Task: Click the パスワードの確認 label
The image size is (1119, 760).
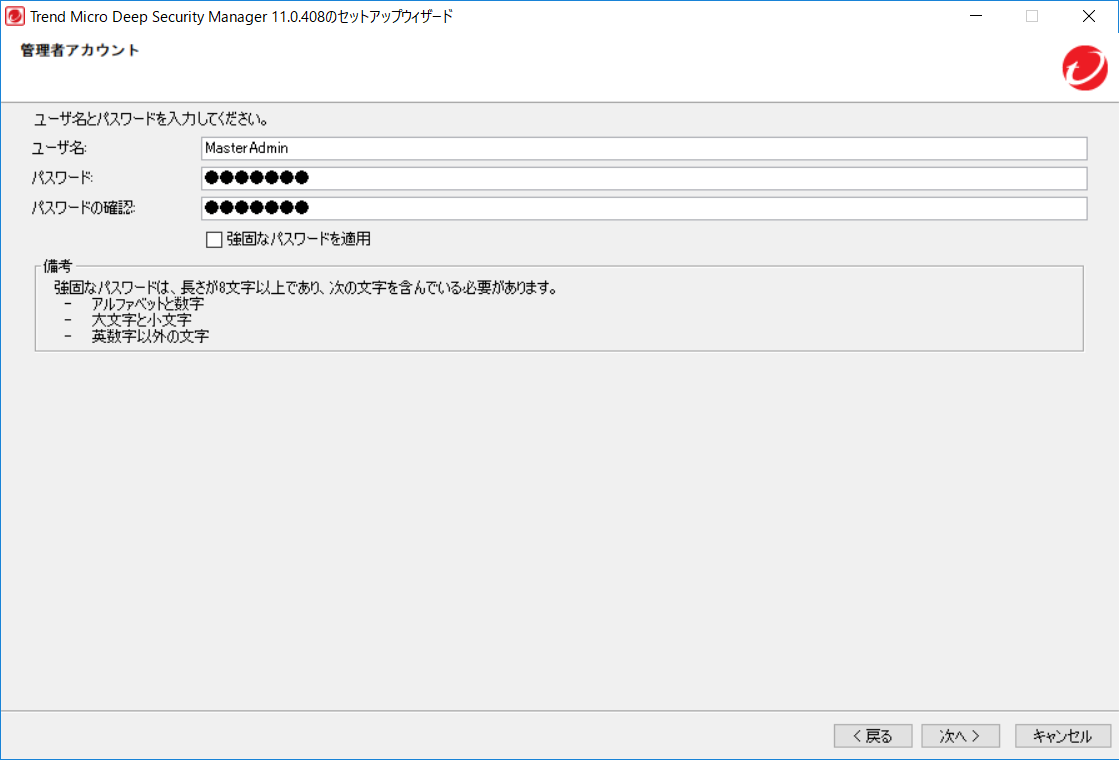Action: click(x=83, y=208)
